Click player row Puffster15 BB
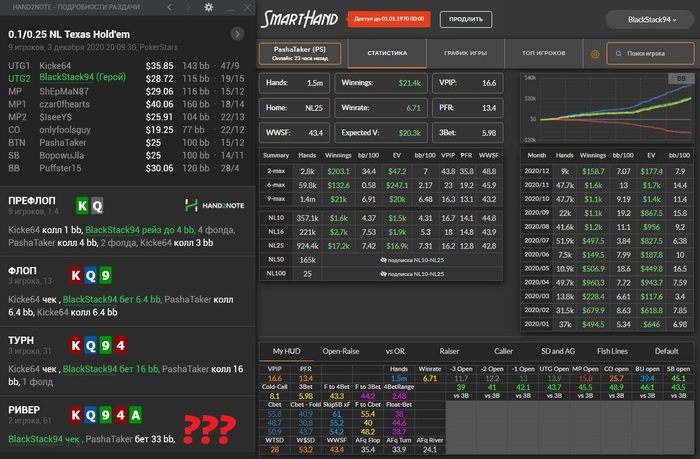 point(126,168)
